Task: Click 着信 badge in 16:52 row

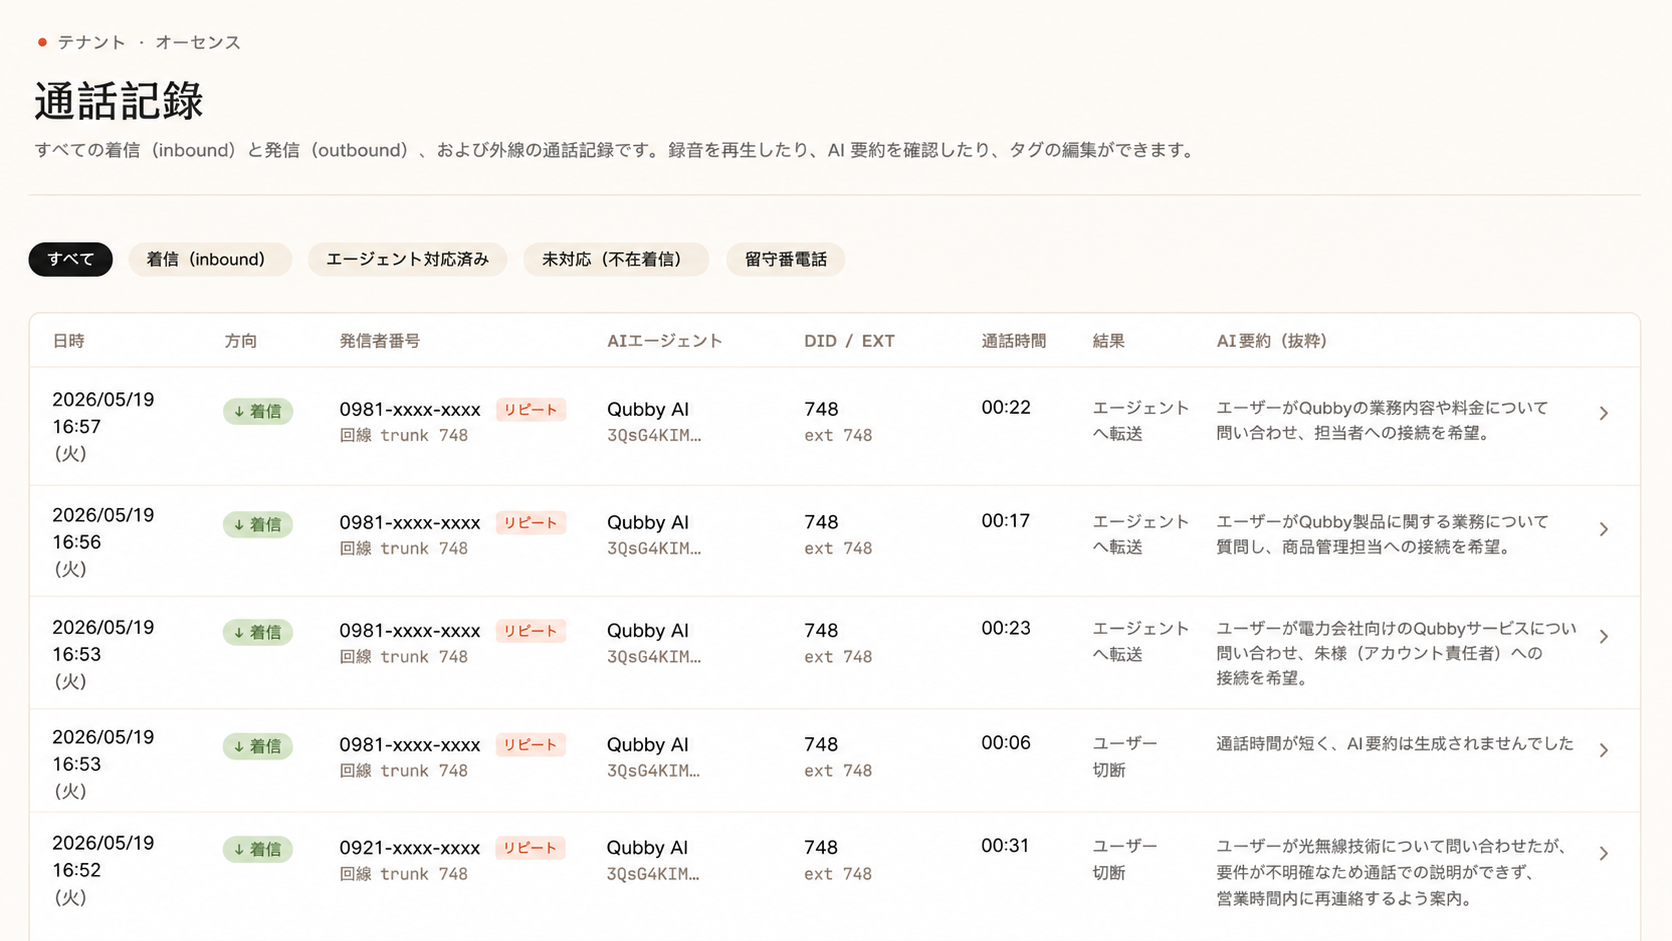Action: [258, 849]
